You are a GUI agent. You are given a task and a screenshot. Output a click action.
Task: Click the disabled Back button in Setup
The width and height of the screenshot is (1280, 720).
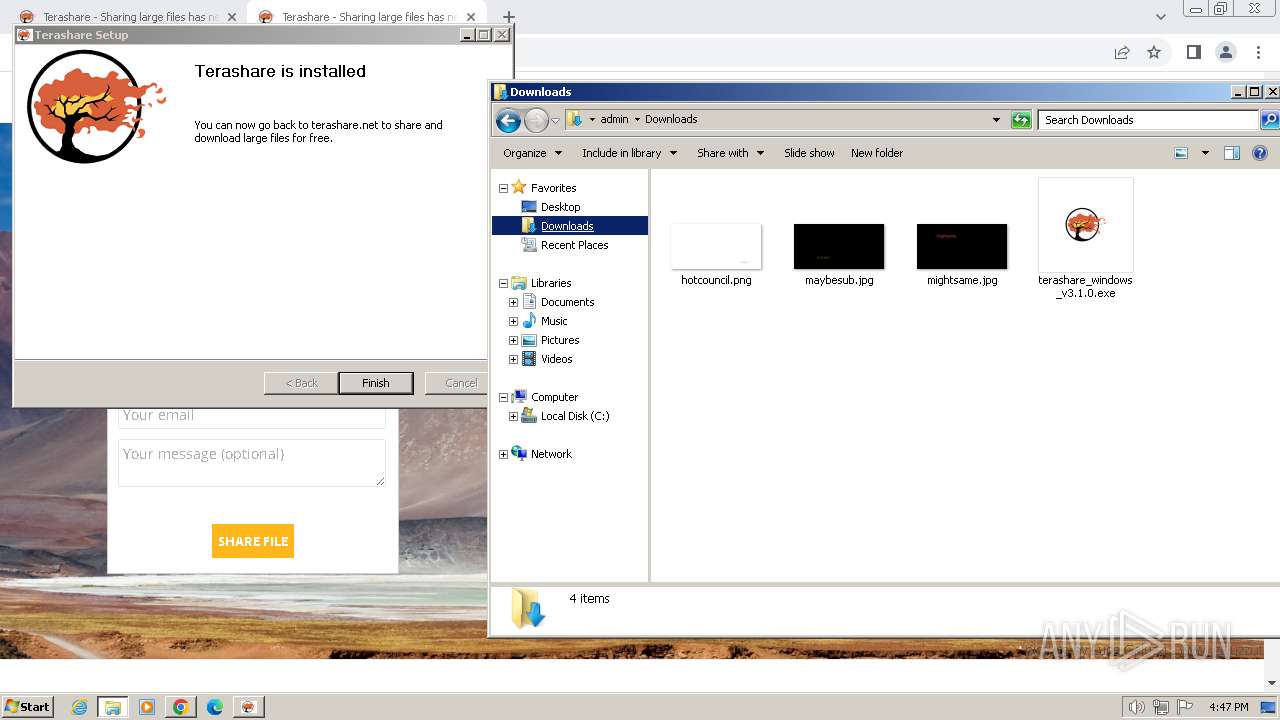(301, 383)
